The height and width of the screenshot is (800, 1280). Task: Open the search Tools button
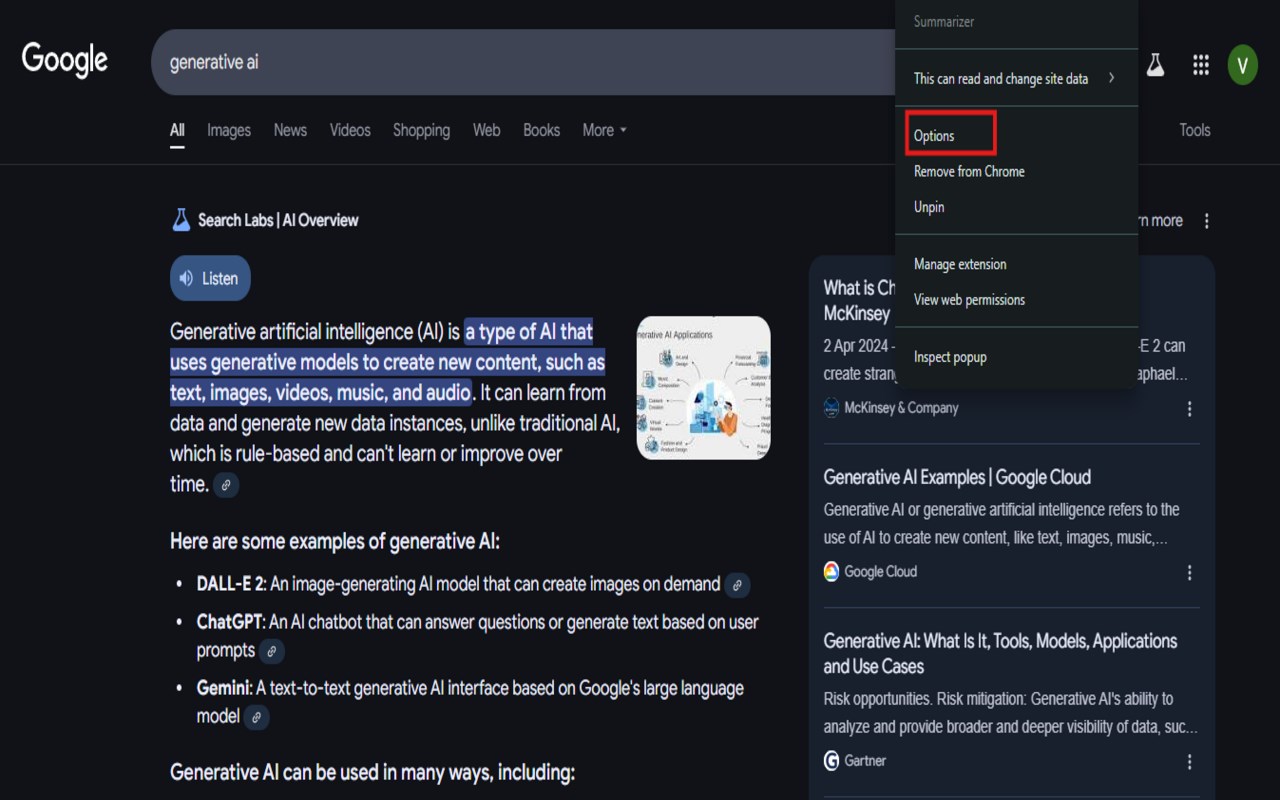(1194, 130)
